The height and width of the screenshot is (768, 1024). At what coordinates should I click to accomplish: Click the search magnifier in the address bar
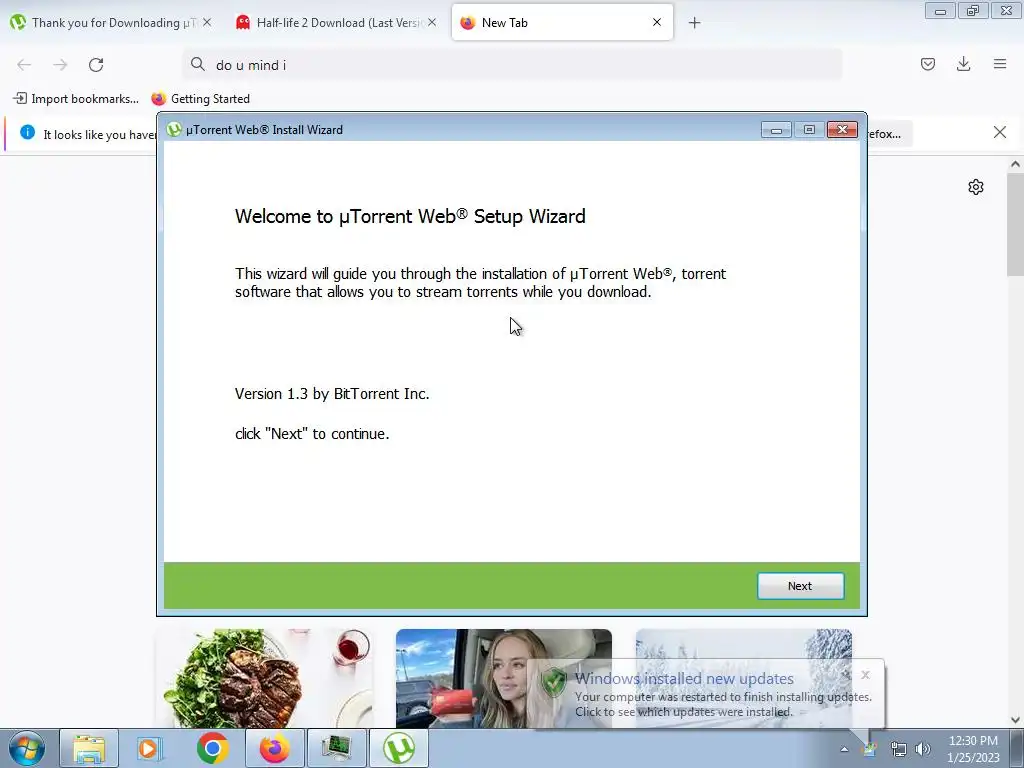point(197,64)
